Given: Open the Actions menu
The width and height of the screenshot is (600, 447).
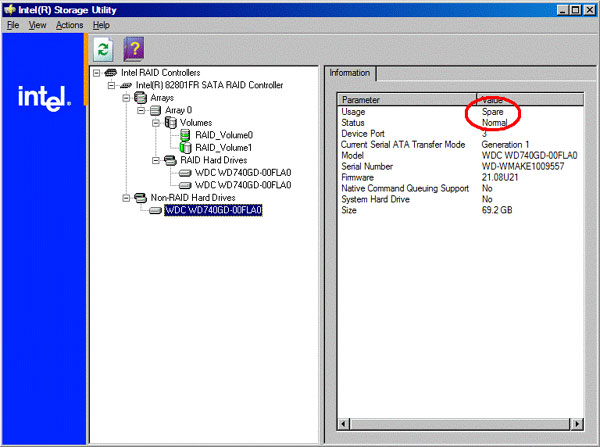Looking at the screenshot, I should tap(69, 25).
